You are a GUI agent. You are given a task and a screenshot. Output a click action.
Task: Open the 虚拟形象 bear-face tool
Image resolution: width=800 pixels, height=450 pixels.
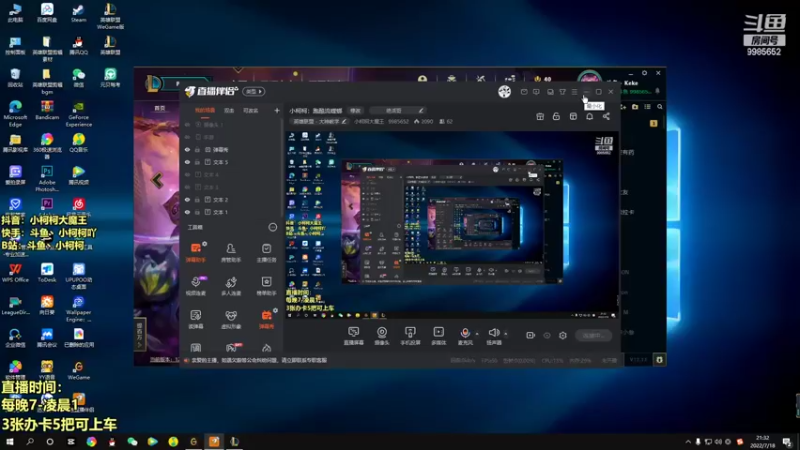tap(231, 319)
